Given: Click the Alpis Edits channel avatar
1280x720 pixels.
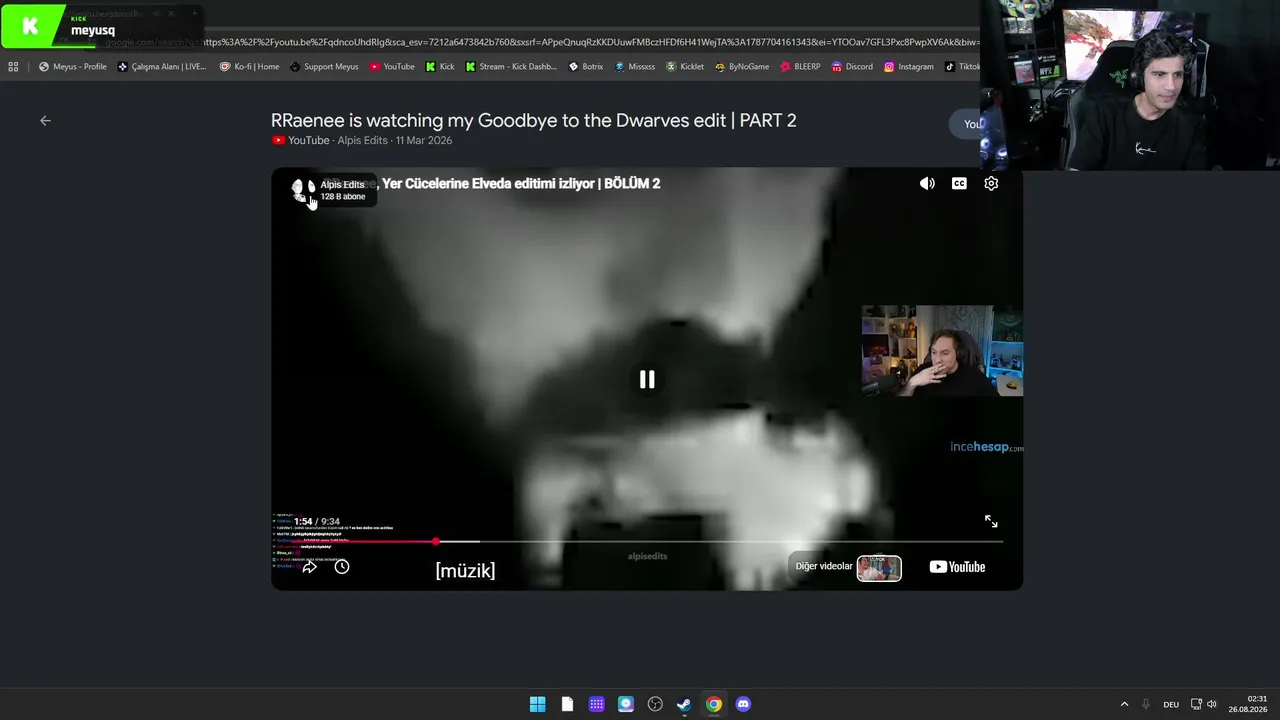Looking at the screenshot, I should click(x=303, y=190).
